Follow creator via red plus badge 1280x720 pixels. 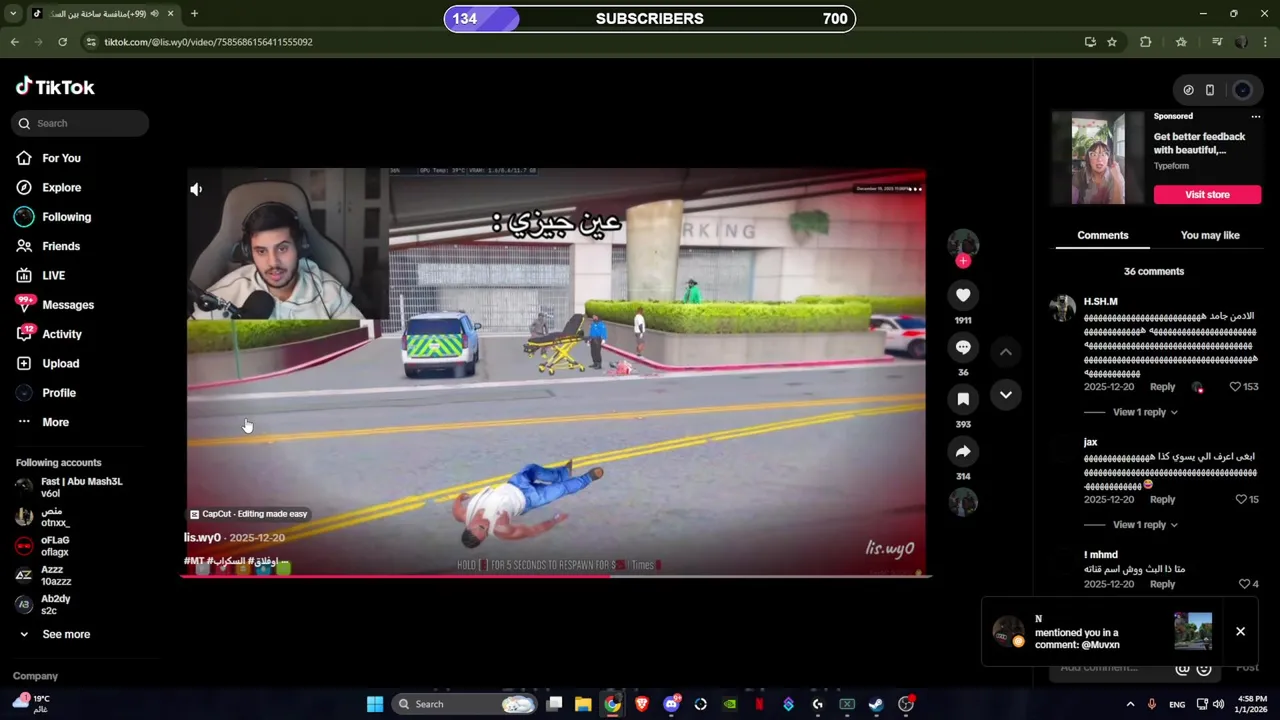tap(963, 261)
